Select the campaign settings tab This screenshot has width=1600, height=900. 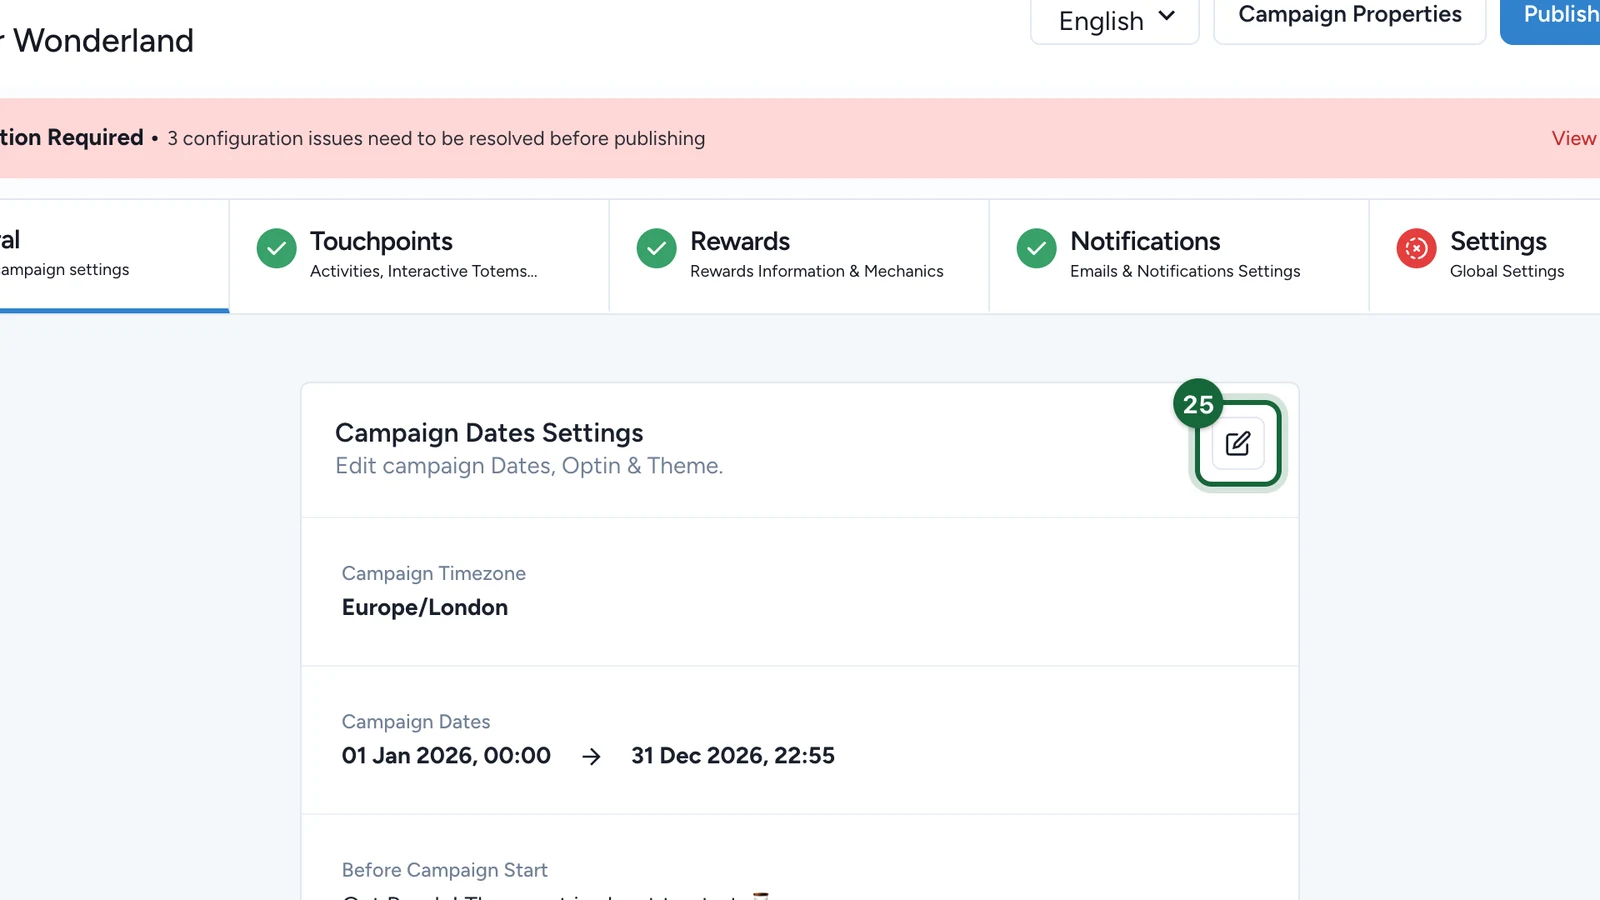114,256
